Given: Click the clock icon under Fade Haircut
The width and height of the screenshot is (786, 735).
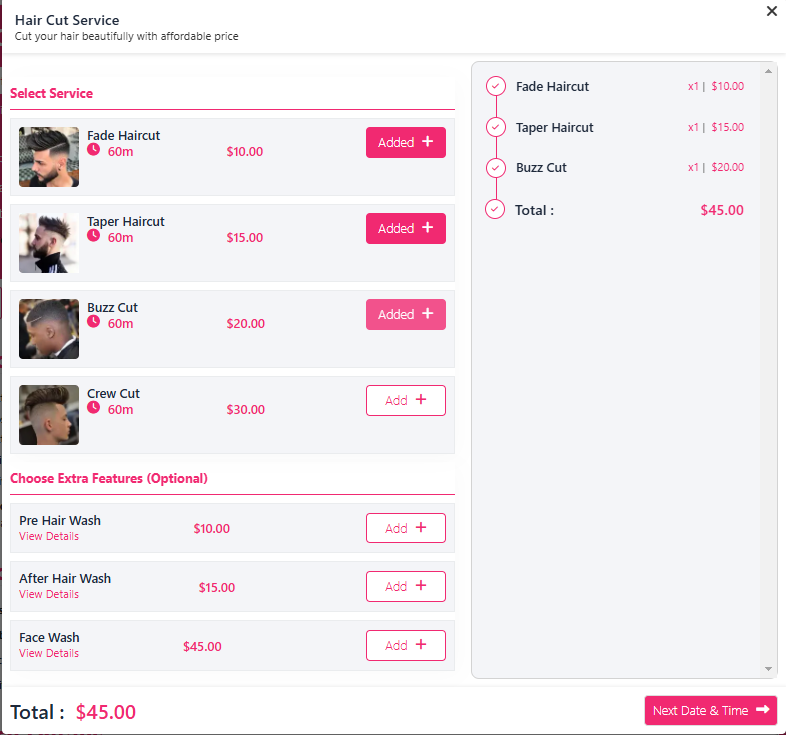Looking at the screenshot, I should click(93, 149).
